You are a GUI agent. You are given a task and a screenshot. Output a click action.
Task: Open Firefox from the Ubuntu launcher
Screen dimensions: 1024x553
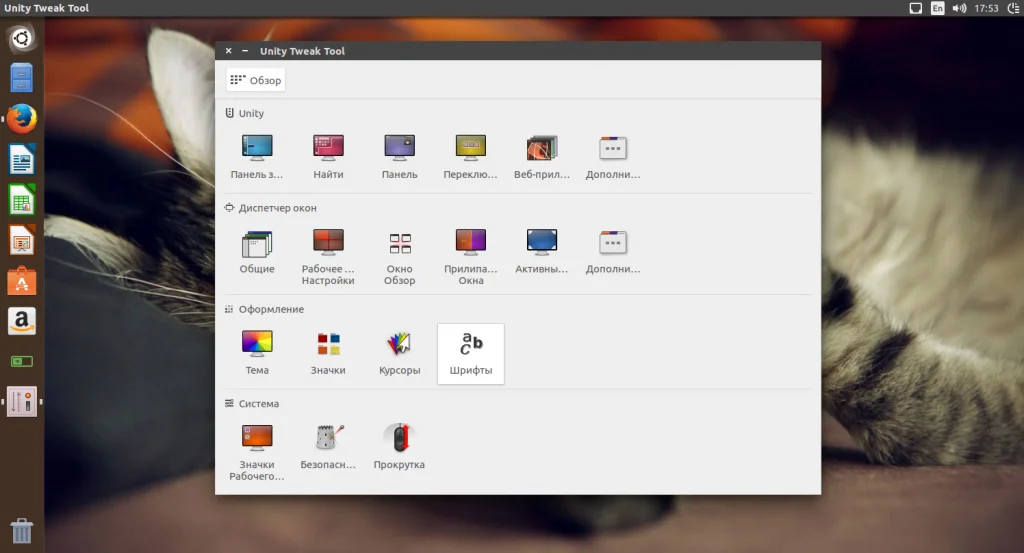point(22,119)
